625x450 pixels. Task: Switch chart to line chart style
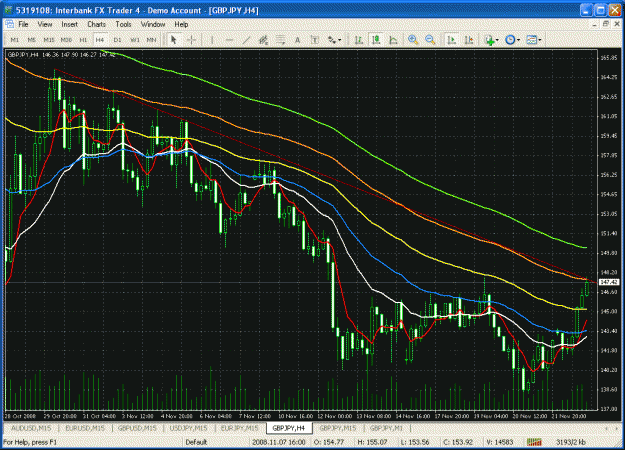pos(393,40)
